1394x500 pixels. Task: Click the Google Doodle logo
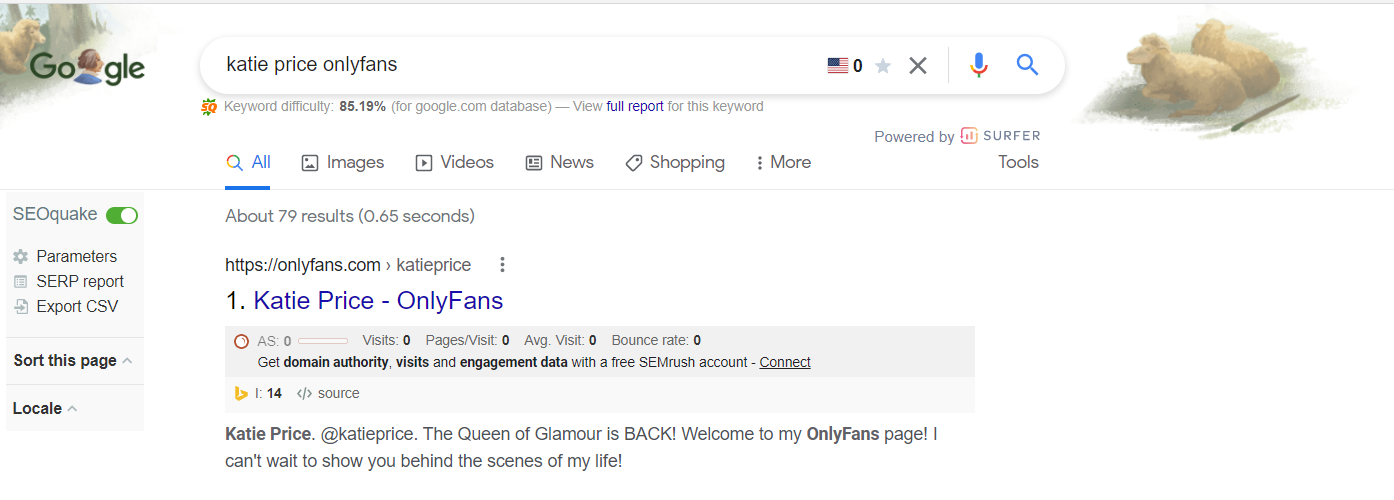click(x=88, y=68)
